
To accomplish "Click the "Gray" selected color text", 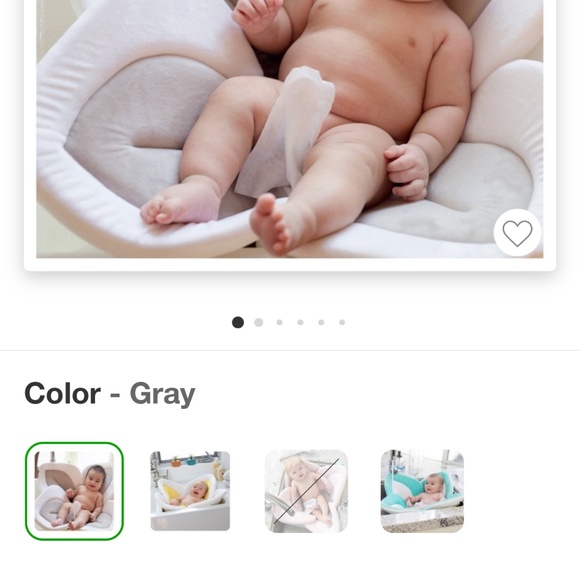I will click(x=162, y=395).
